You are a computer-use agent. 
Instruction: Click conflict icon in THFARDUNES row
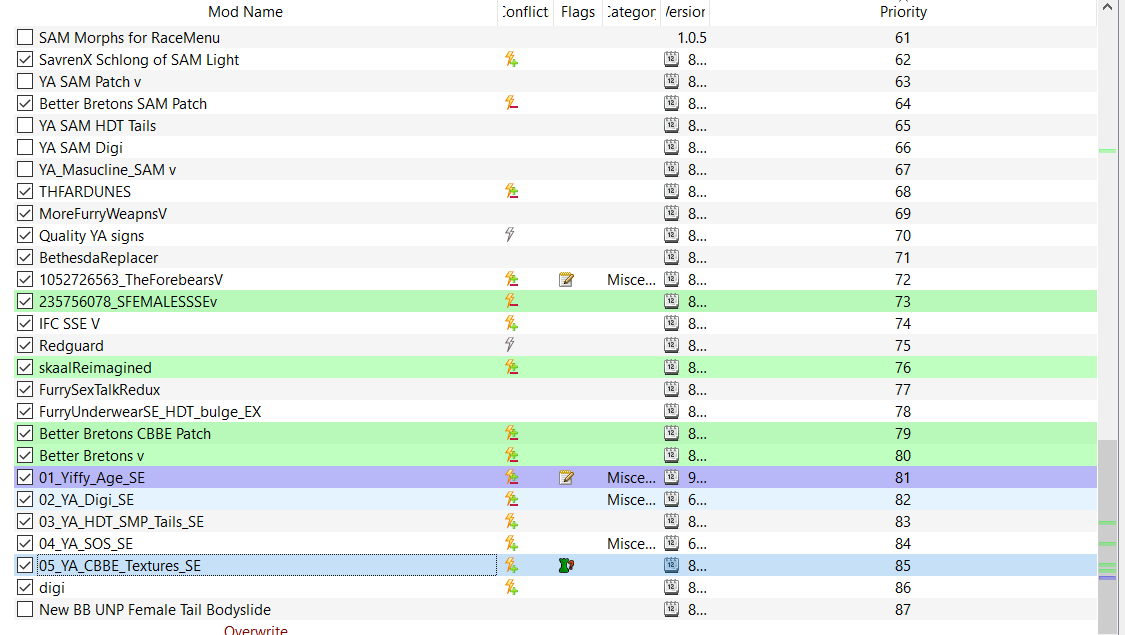(x=511, y=192)
